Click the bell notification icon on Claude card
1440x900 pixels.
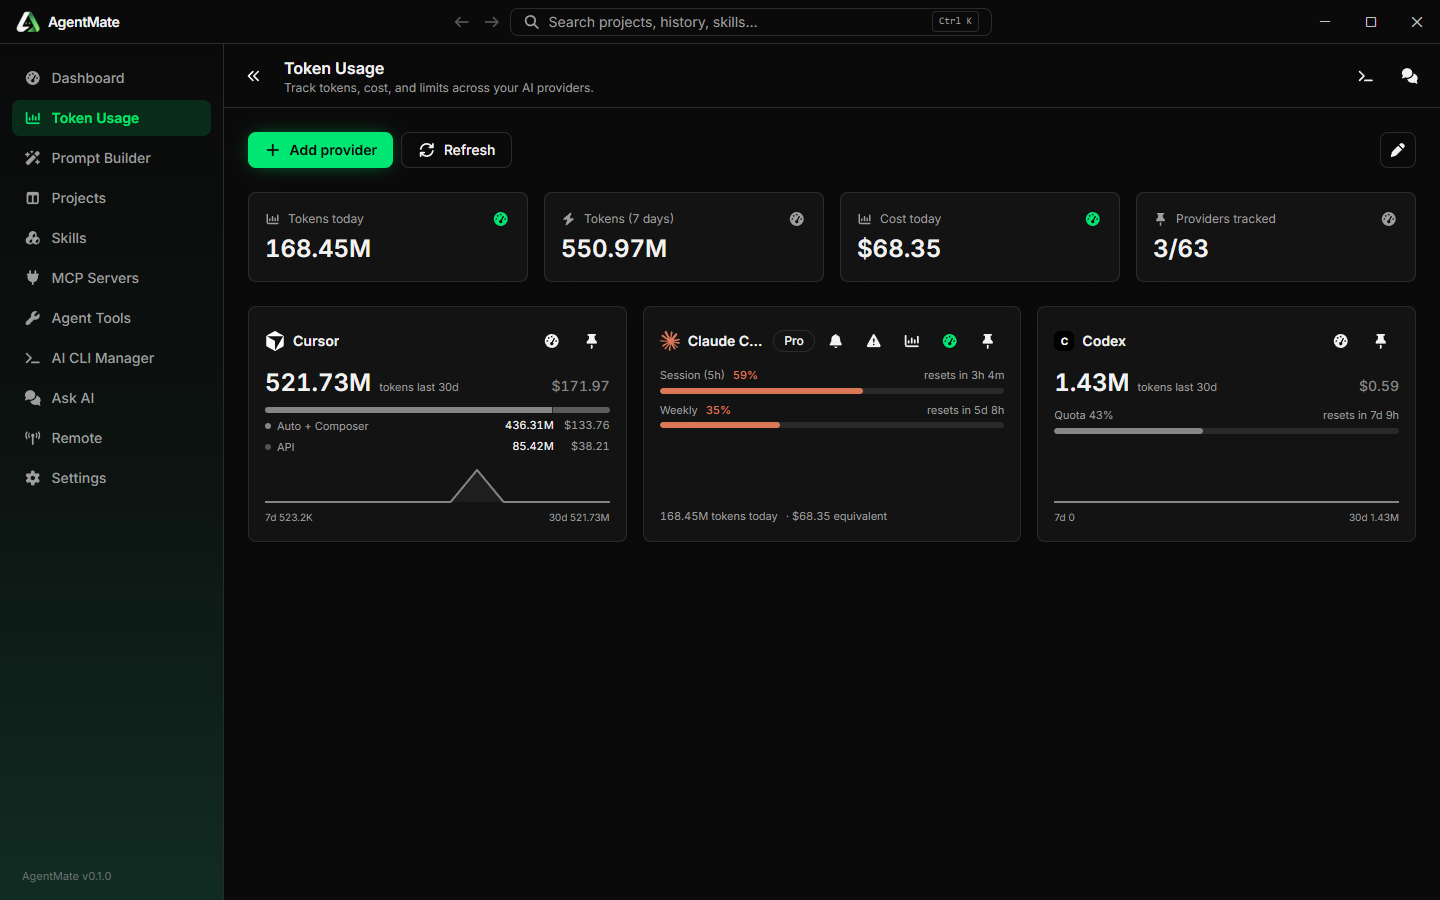[x=836, y=341]
